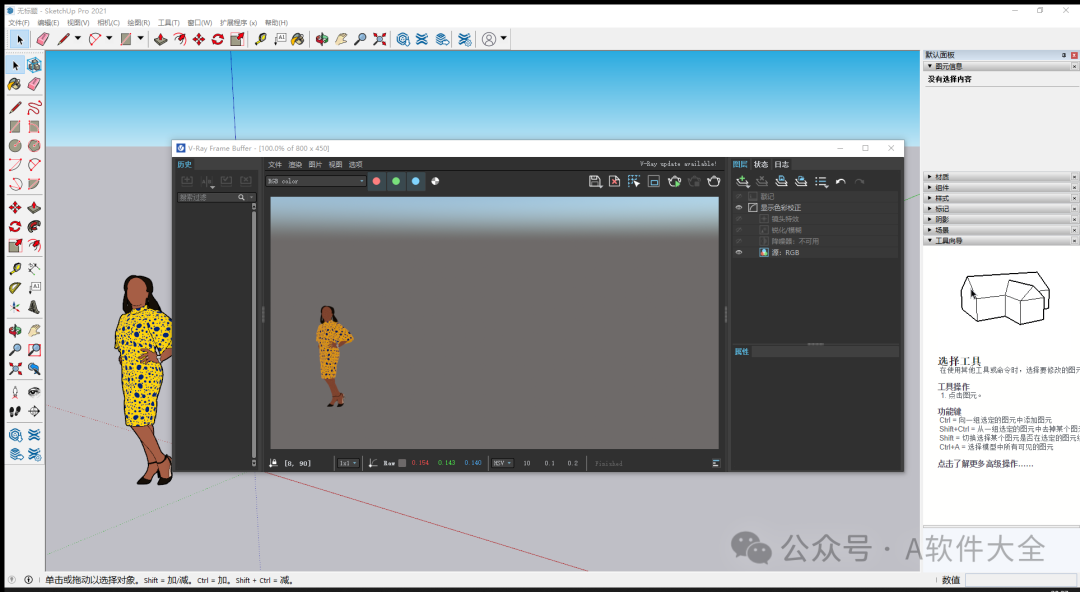The width and height of the screenshot is (1080, 592).
Task: Click the render teapot icon in Frame Buffer
Action: pyautogui.click(x=714, y=181)
